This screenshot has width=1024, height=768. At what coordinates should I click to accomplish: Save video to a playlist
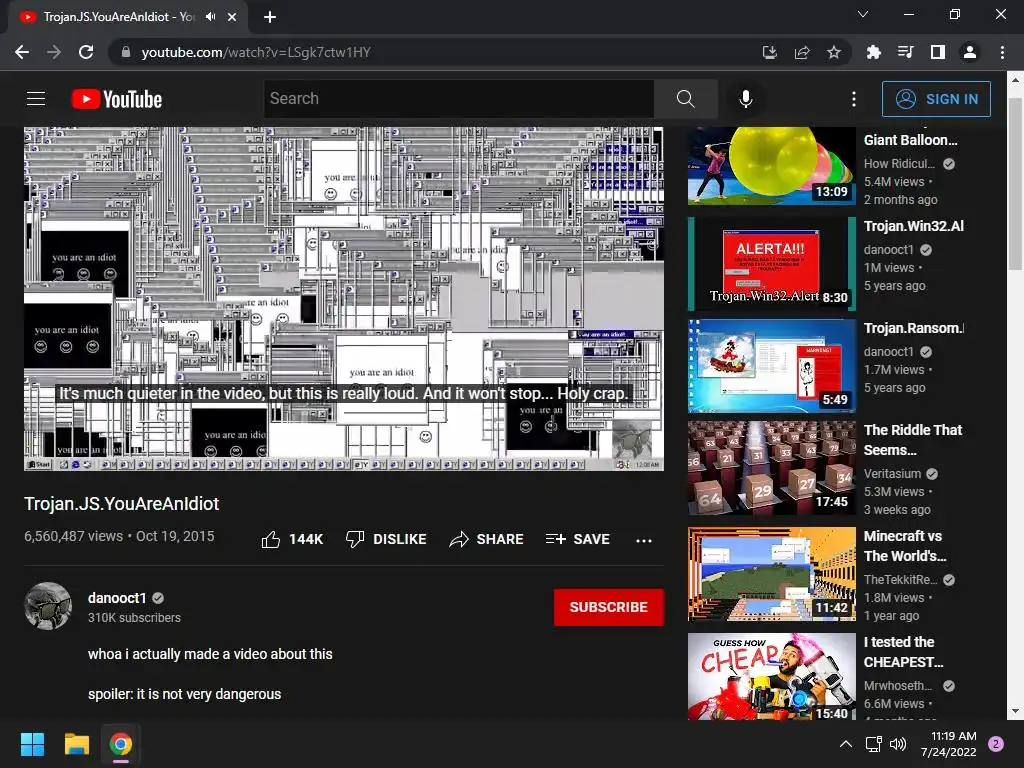(578, 539)
